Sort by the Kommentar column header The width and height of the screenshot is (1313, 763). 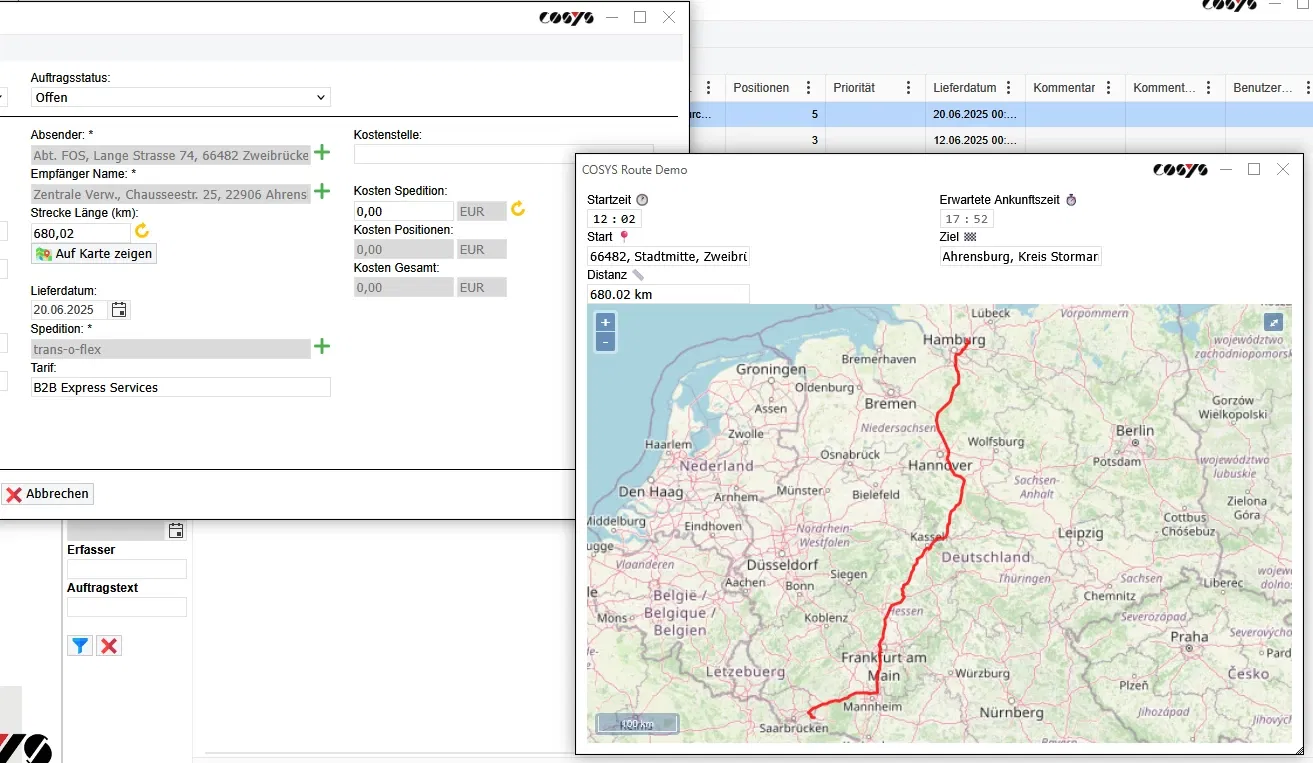(1064, 88)
